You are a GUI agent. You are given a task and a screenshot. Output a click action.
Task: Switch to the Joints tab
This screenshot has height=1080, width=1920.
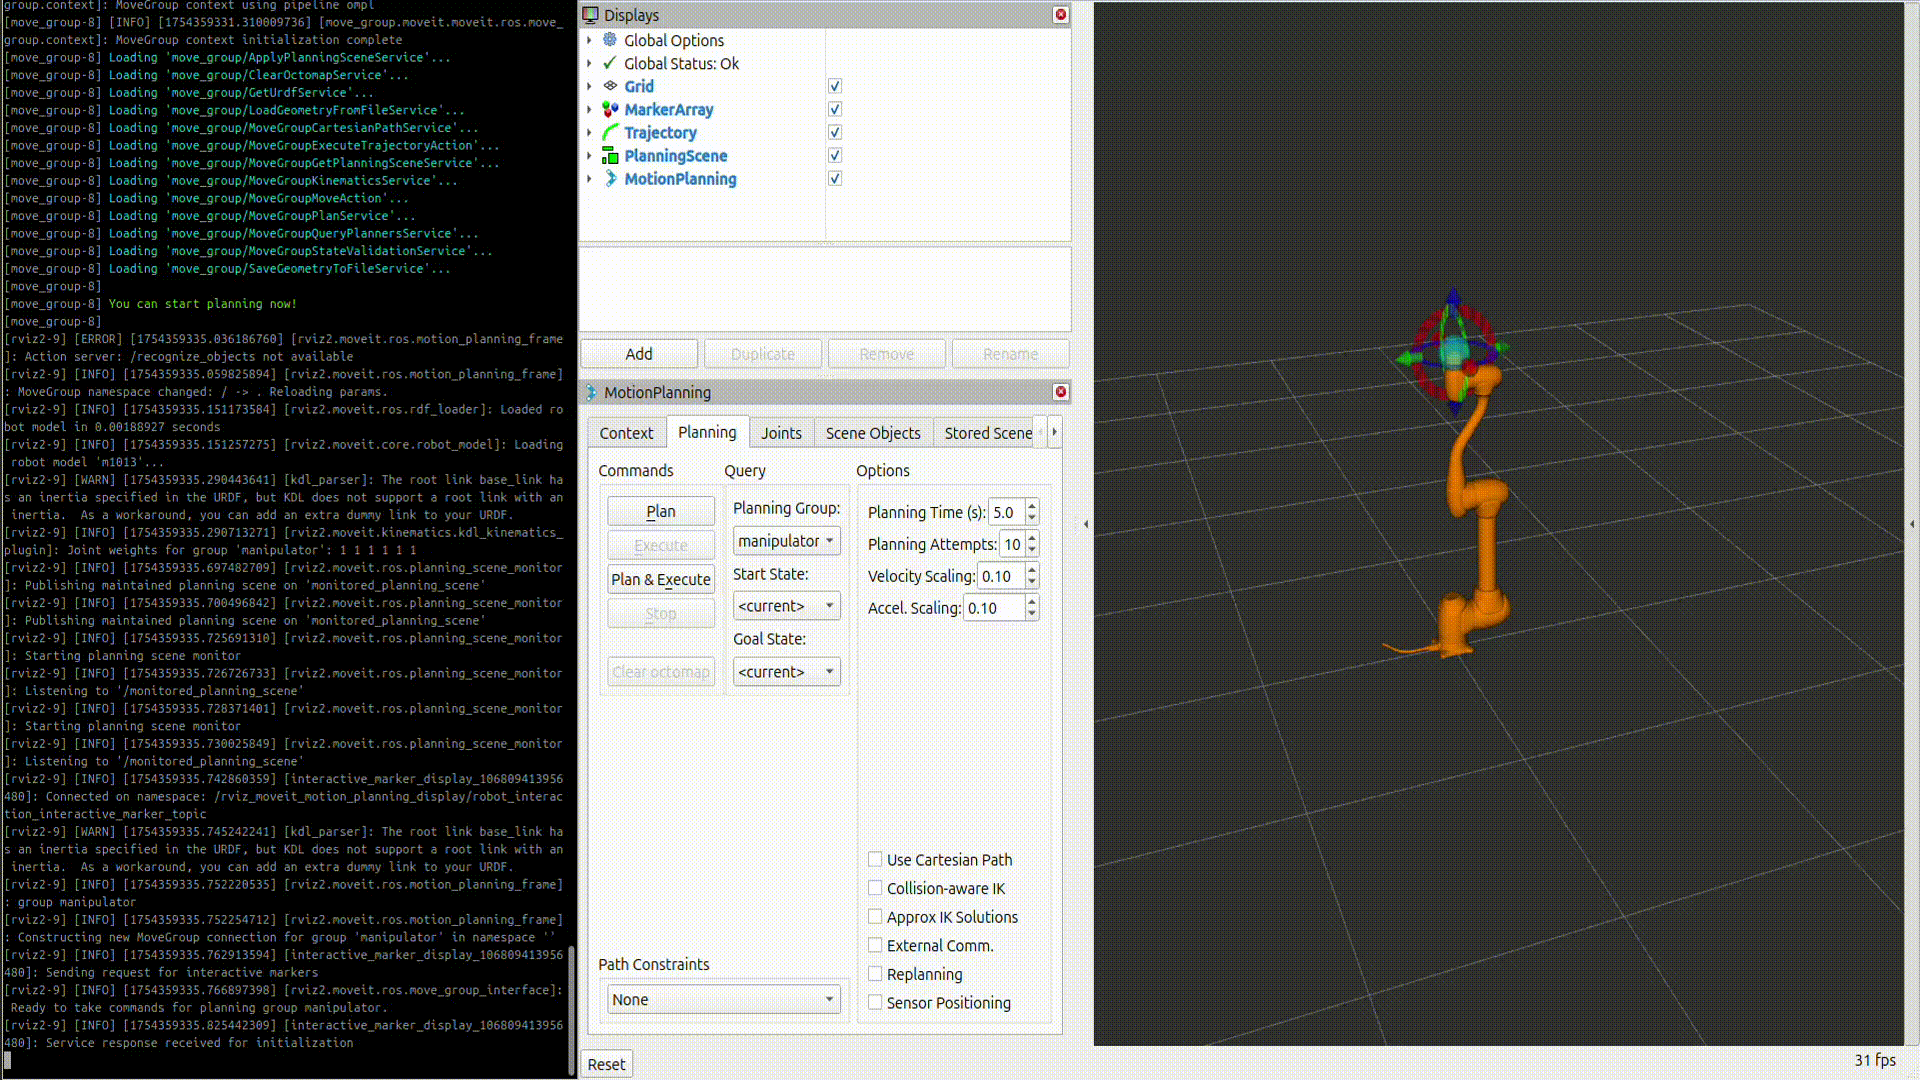click(x=781, y=433)
